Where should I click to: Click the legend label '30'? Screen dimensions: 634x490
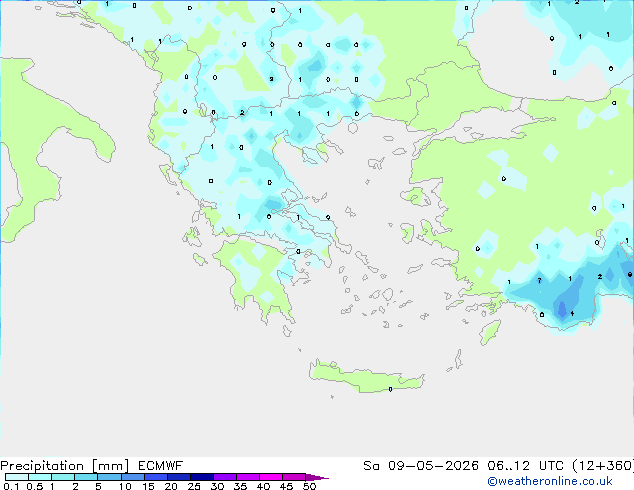217,486
